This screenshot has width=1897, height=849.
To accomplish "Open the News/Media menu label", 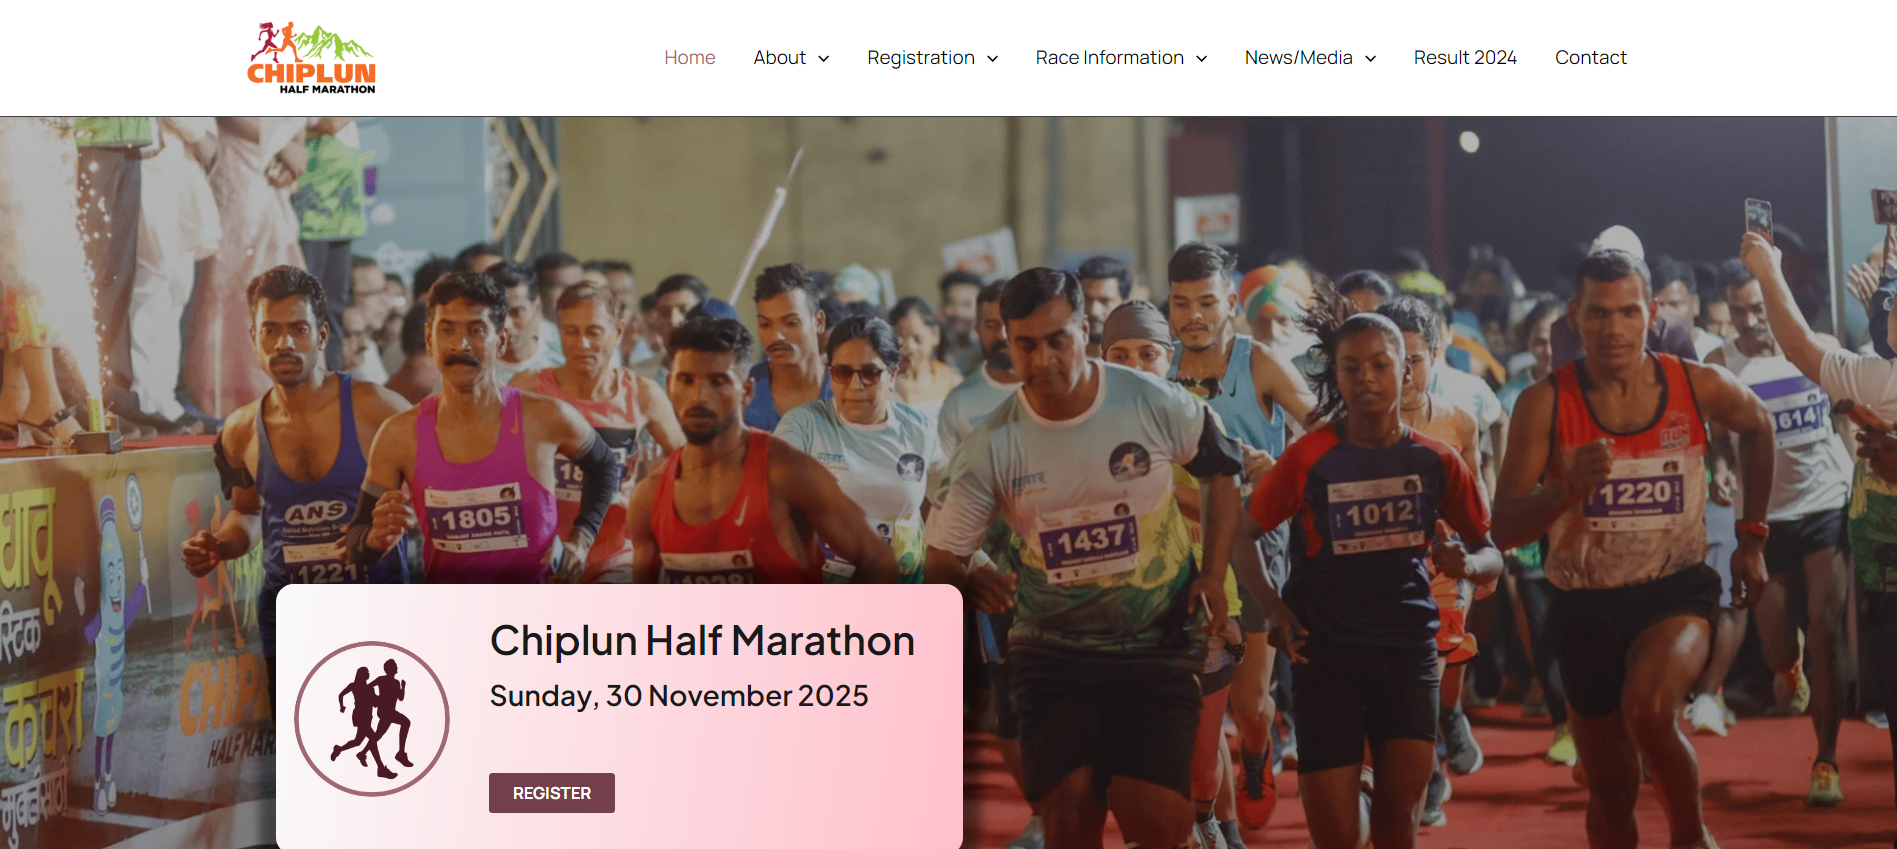I will (x=1299, y=58).
